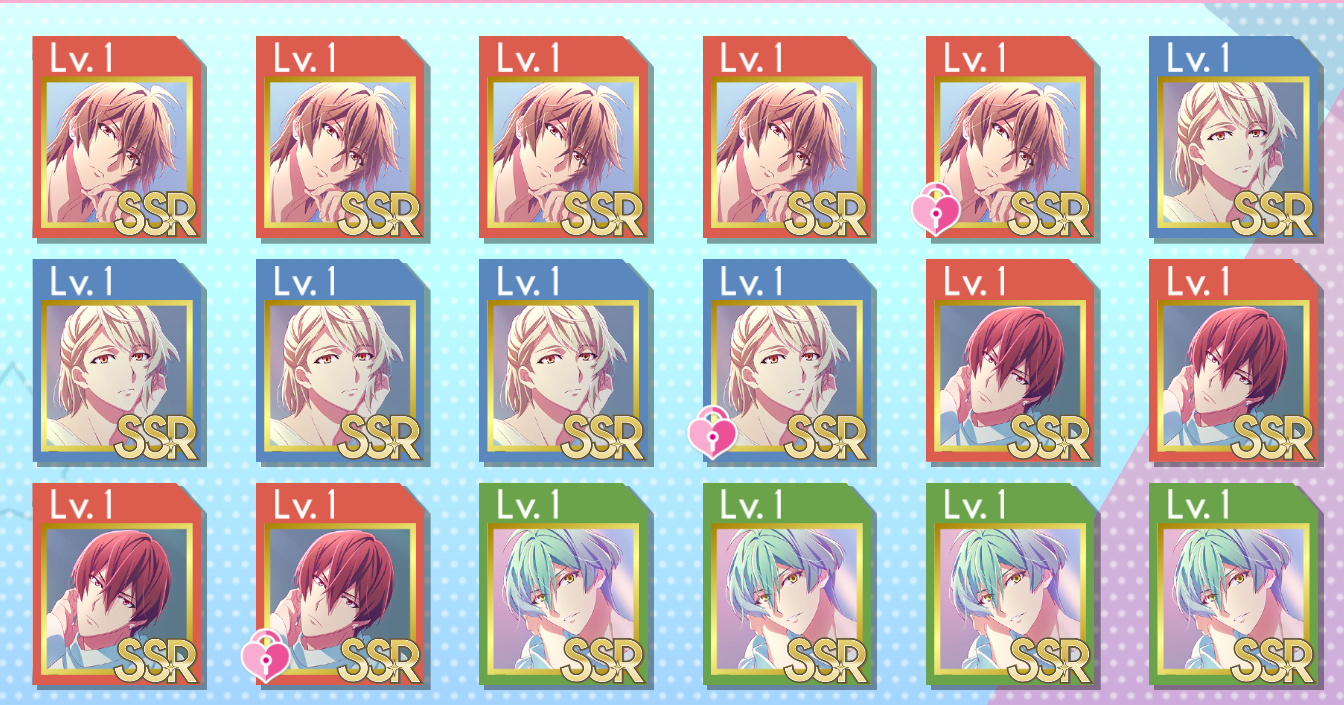Select the second brown-haired SSR card in the top row
The height and width of the screenshot is (705, 1344).
[341, 137]
